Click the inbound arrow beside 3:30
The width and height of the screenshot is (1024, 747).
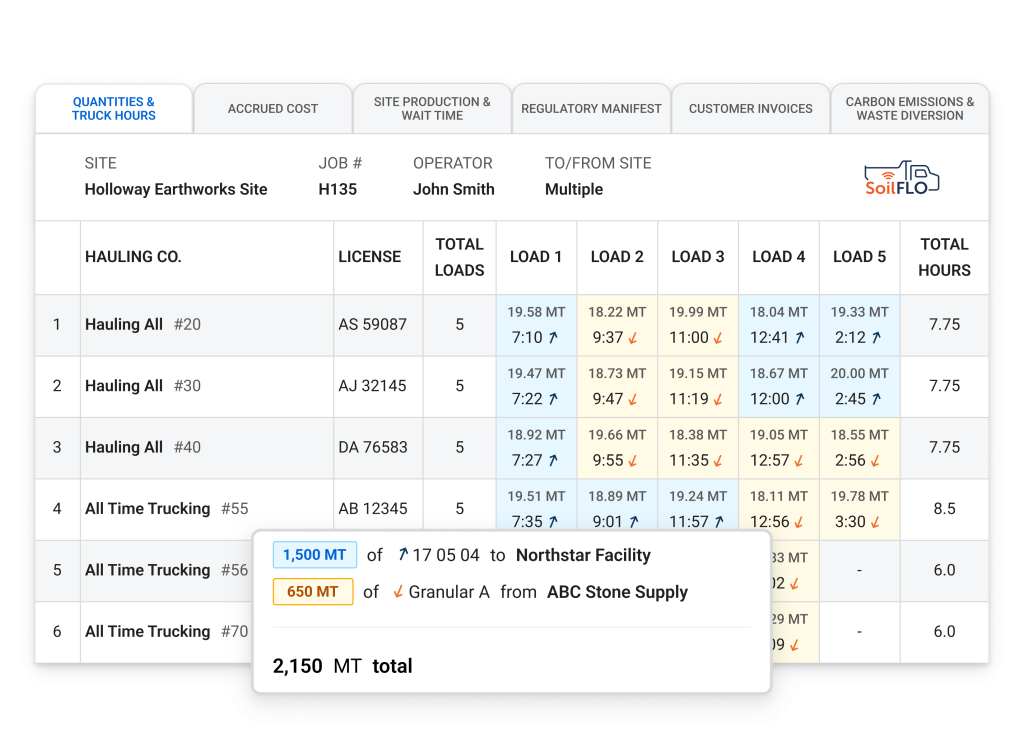click(x=875, y=522)
